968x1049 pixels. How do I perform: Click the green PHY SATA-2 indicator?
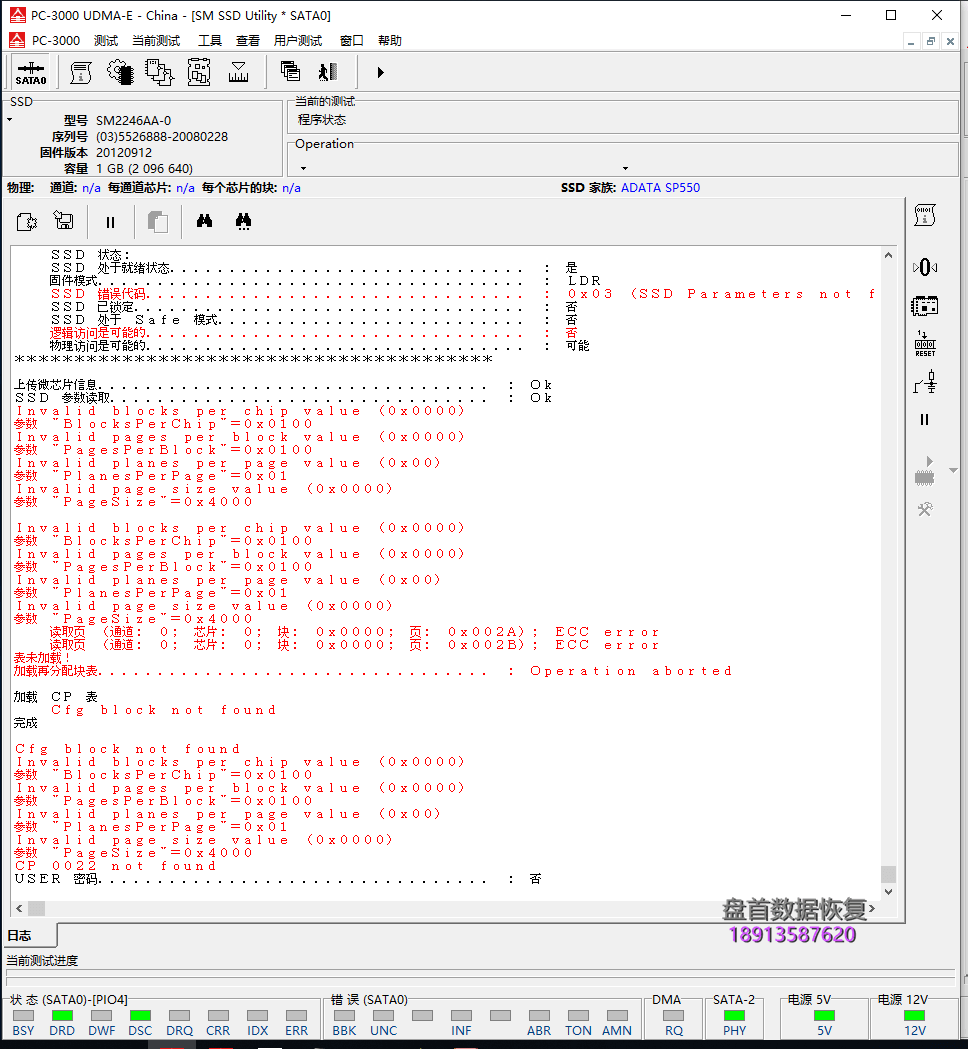click(x=734, y=1016)
